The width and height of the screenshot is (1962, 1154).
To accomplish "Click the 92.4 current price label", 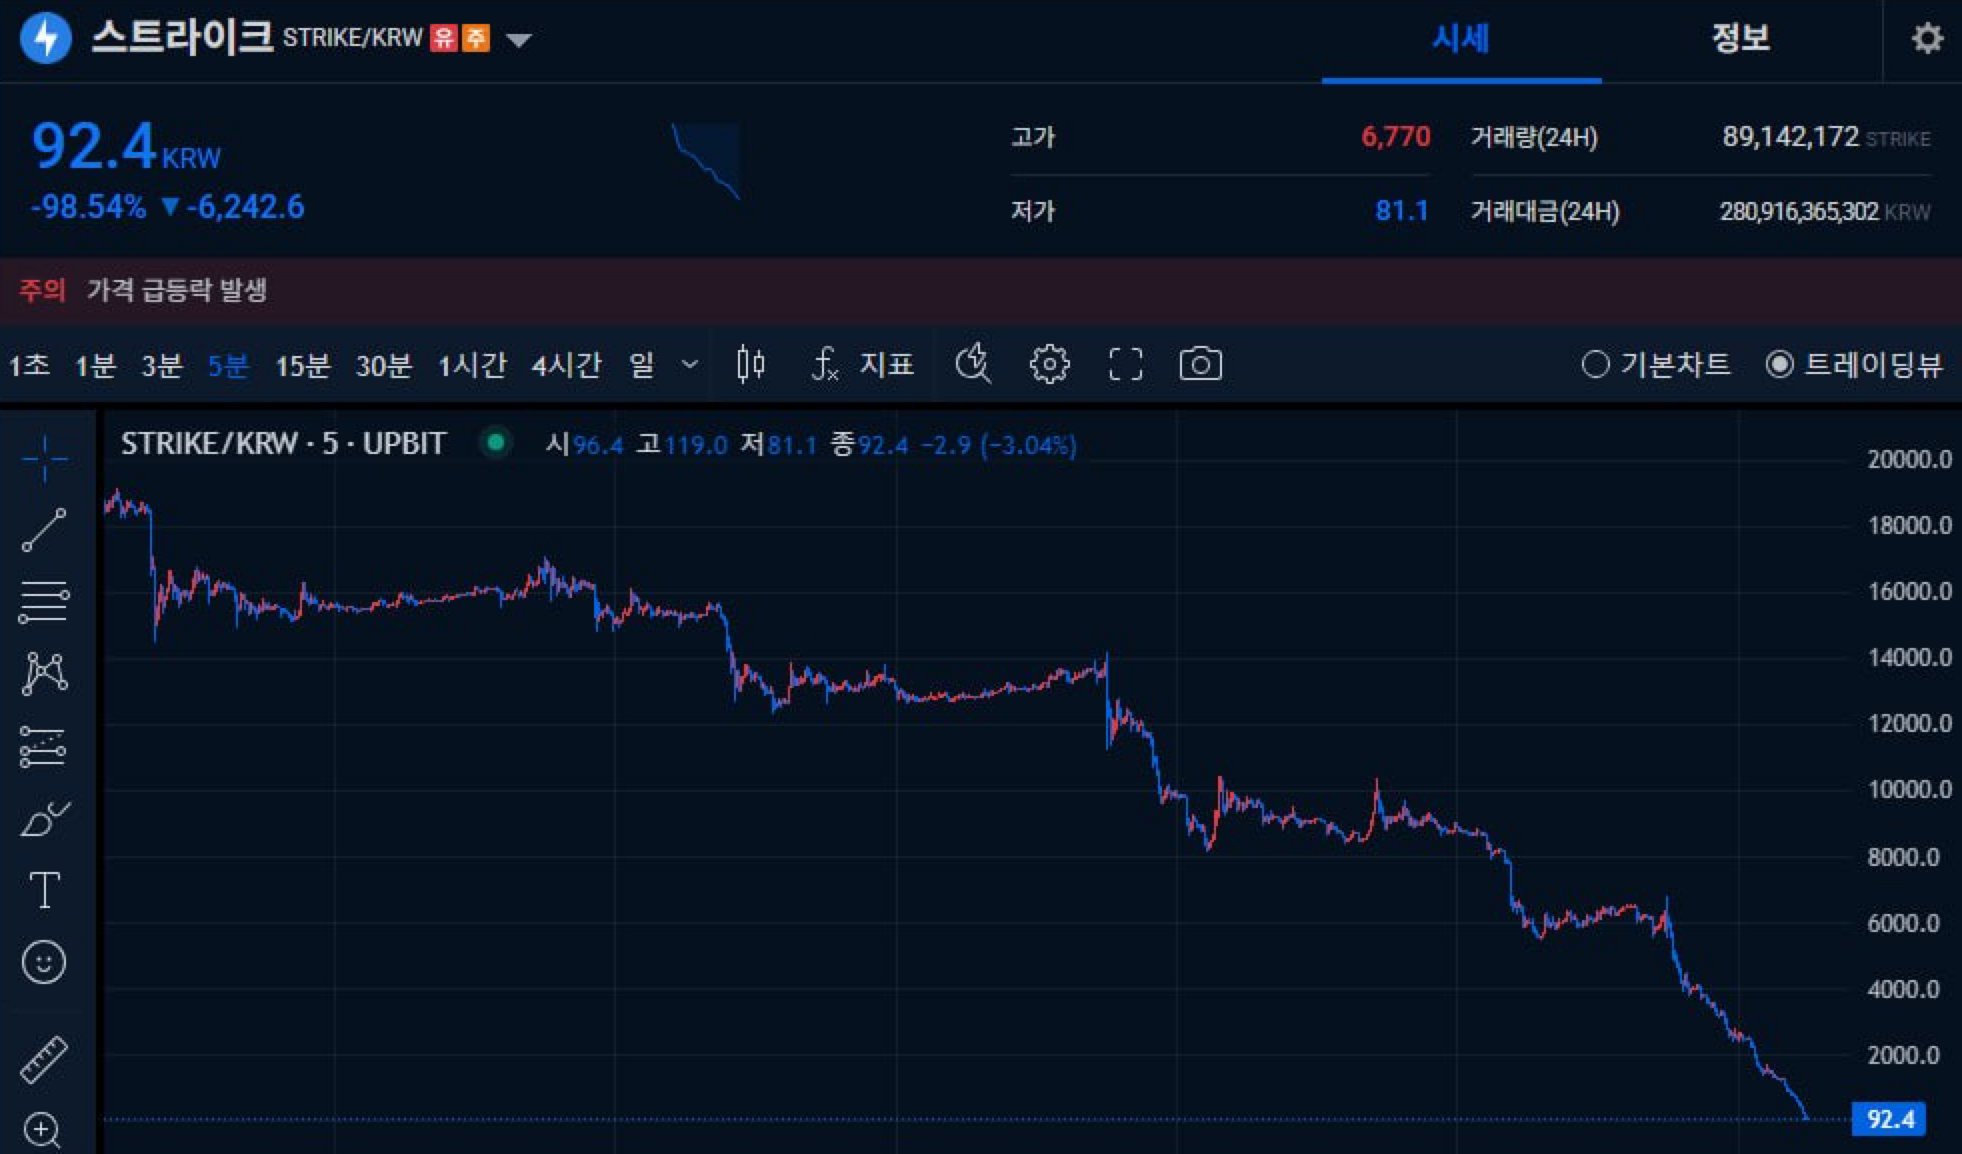I will 1888,1119.
